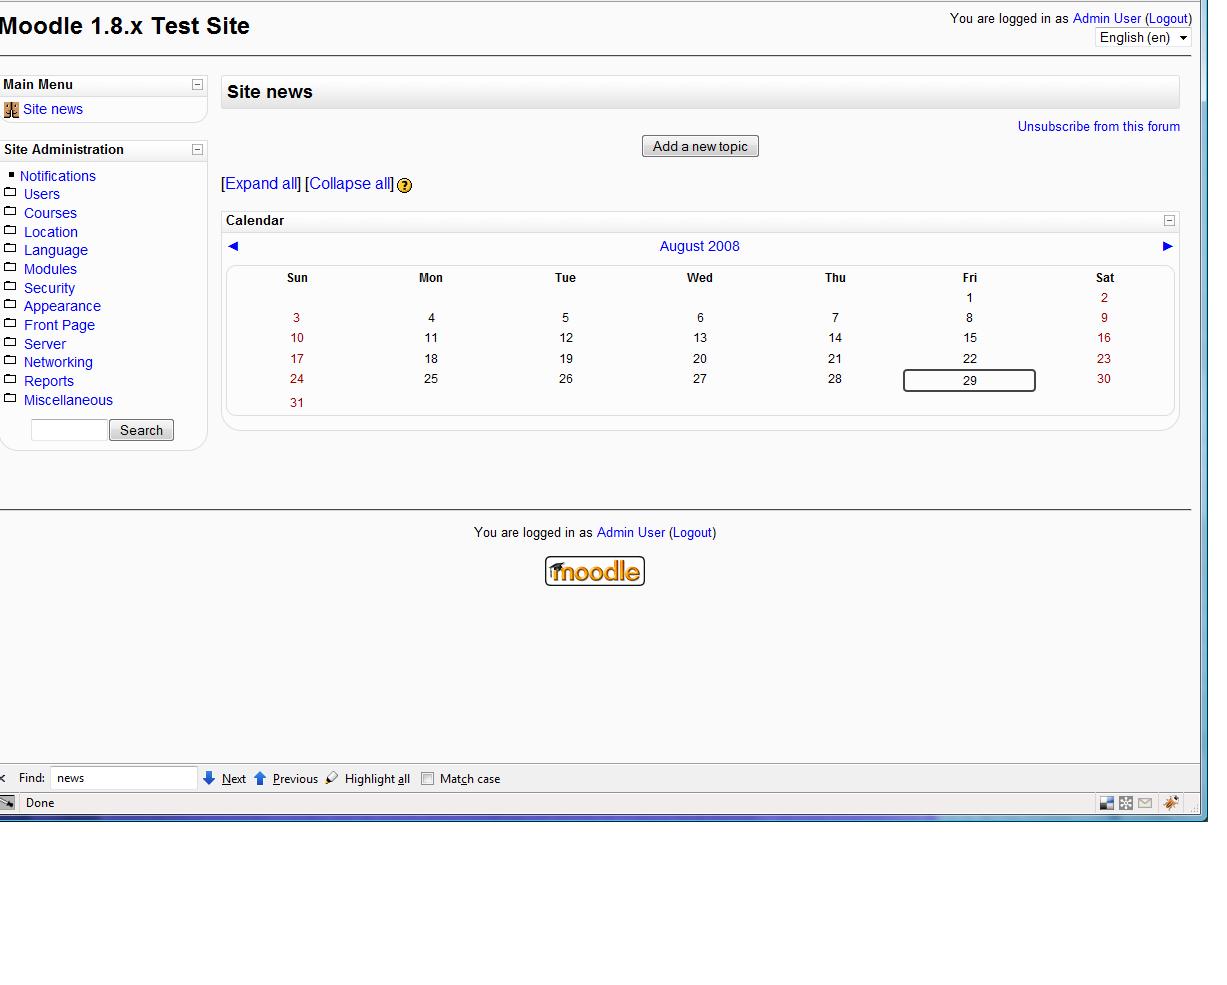Click the Next label in Find bar

point(234,779)
